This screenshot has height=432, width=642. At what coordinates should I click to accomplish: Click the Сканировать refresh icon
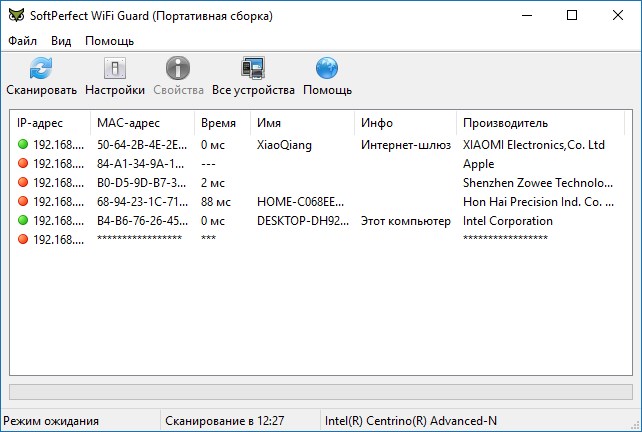(41, 68)
